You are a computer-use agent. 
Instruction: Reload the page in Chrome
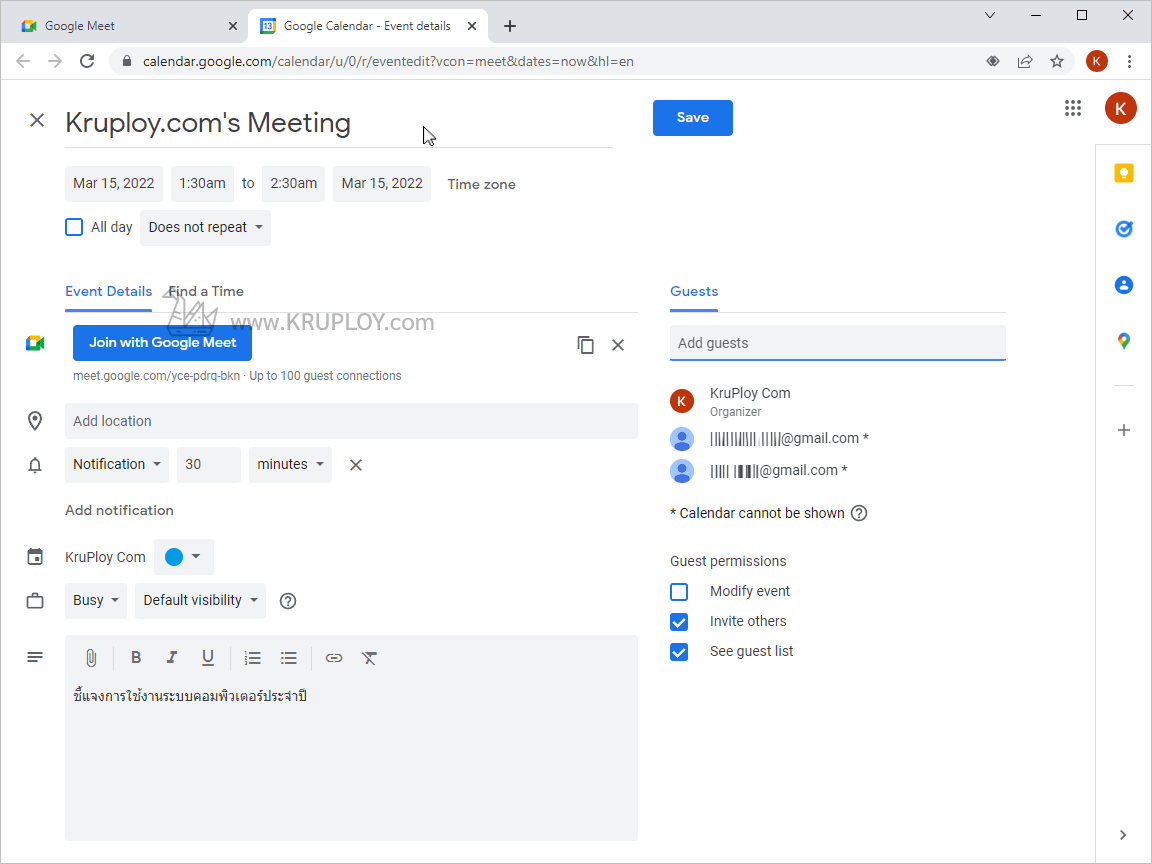coord(87,61)
